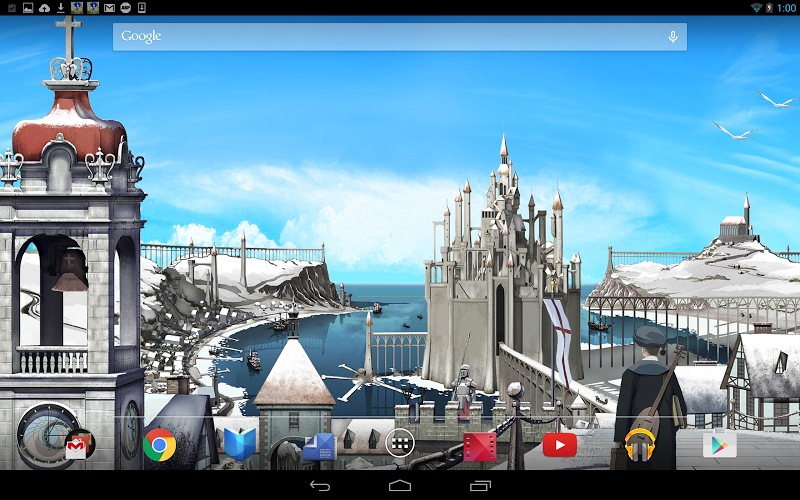
Task: Tap the Google logo in search bar
Action: point(141,37)
